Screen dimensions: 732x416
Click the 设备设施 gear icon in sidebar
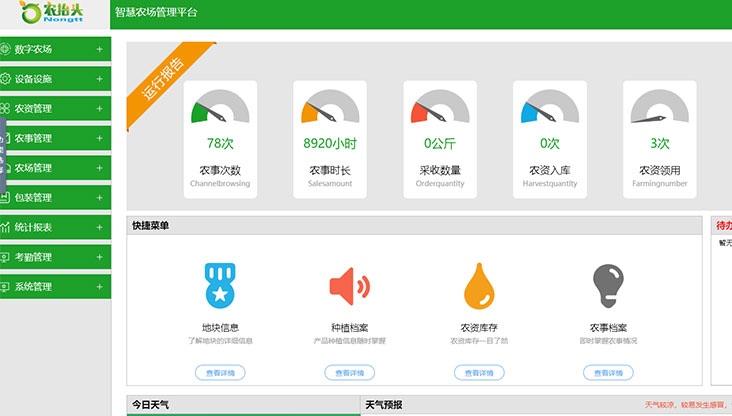(6, 78)
